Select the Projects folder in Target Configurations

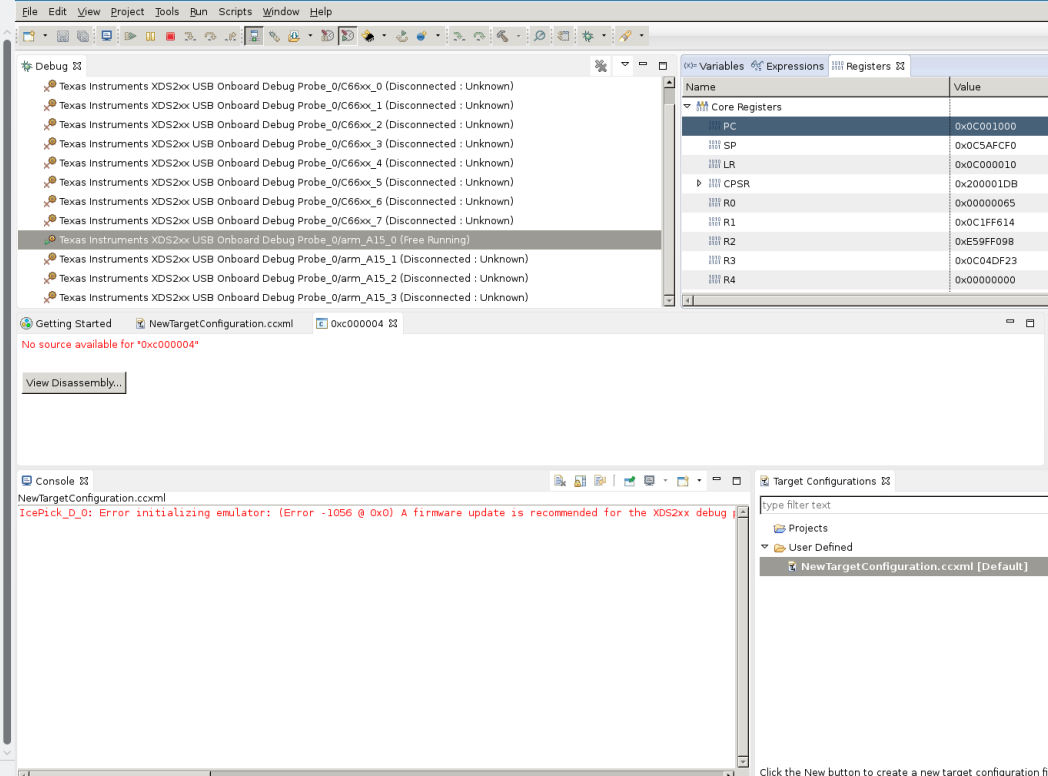801,528
